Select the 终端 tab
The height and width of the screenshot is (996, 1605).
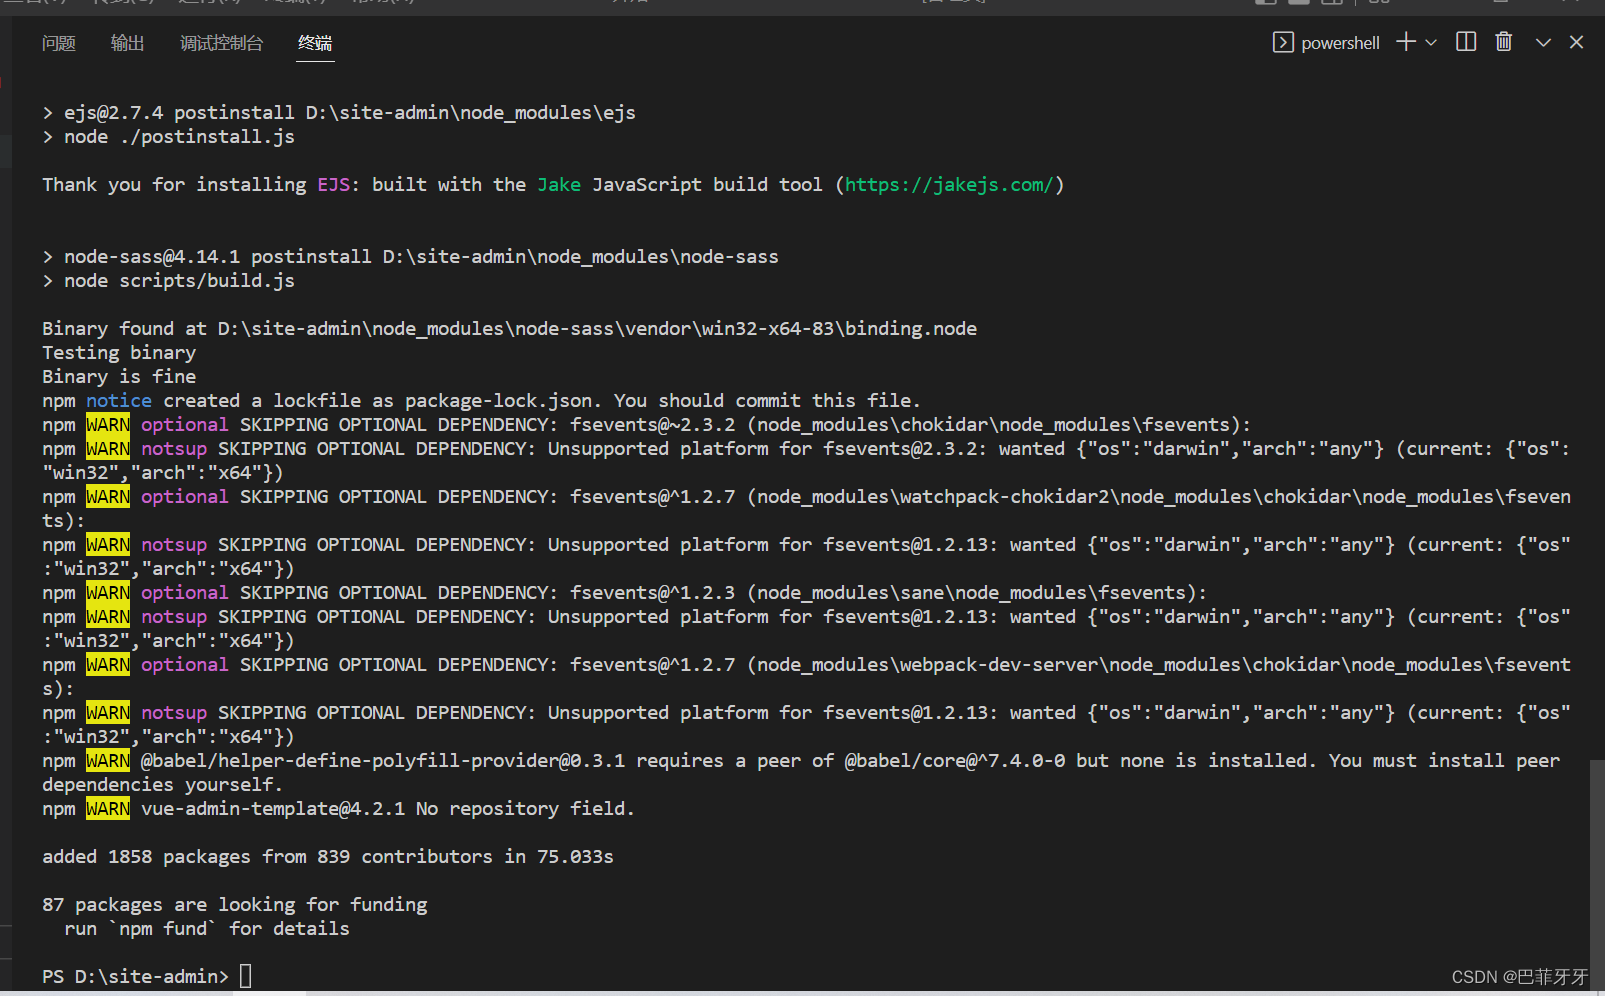pyautogui.click(x=314, y=43)
